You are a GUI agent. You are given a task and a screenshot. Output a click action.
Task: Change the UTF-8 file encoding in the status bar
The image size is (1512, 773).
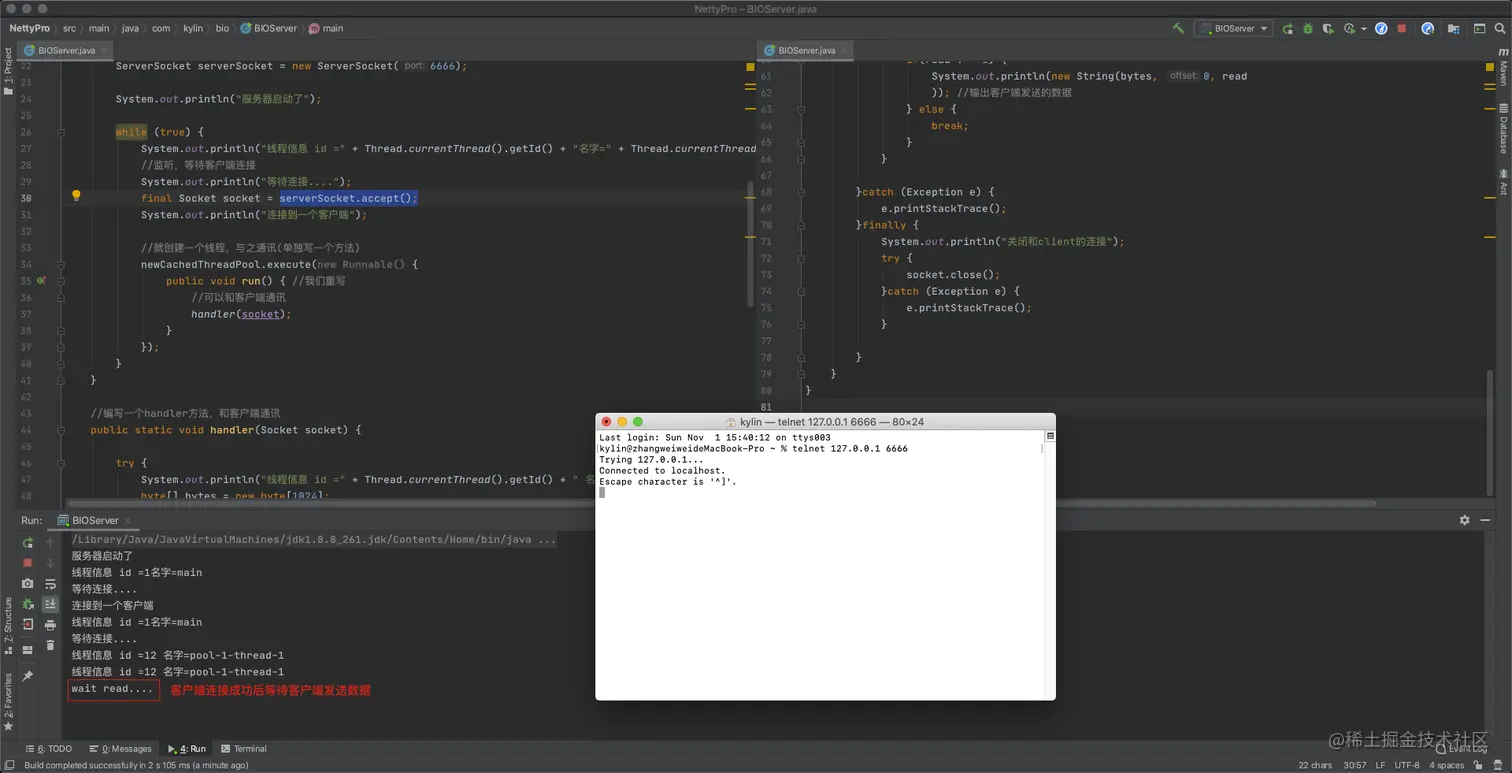pos(1406,765)
